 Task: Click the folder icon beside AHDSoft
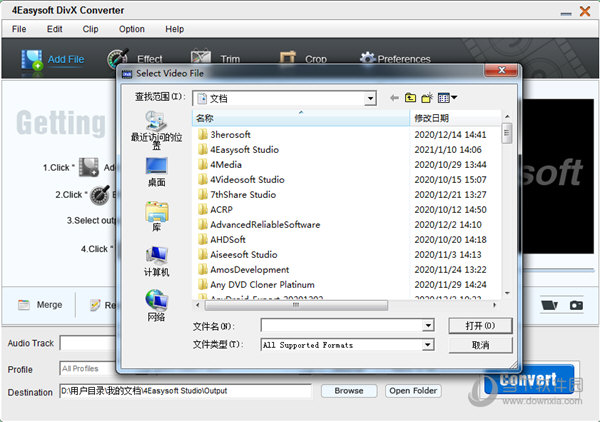click(202, 240)
